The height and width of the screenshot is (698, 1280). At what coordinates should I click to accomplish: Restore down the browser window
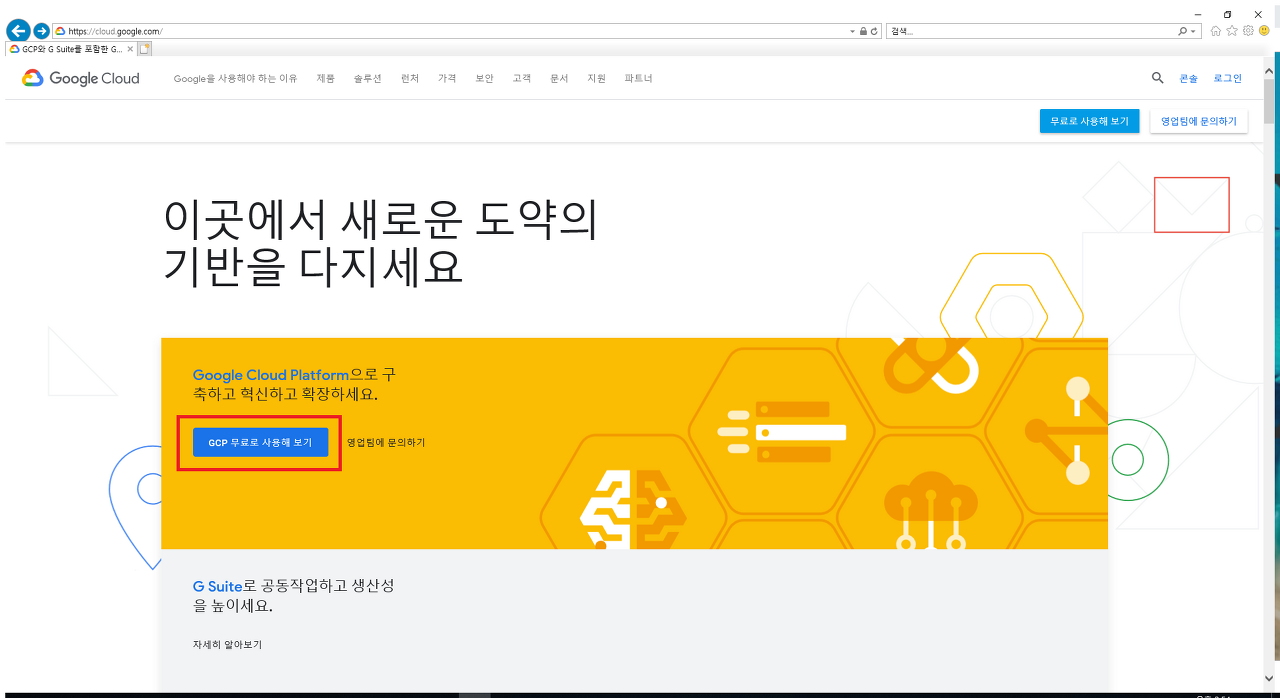click(1228, 14)
